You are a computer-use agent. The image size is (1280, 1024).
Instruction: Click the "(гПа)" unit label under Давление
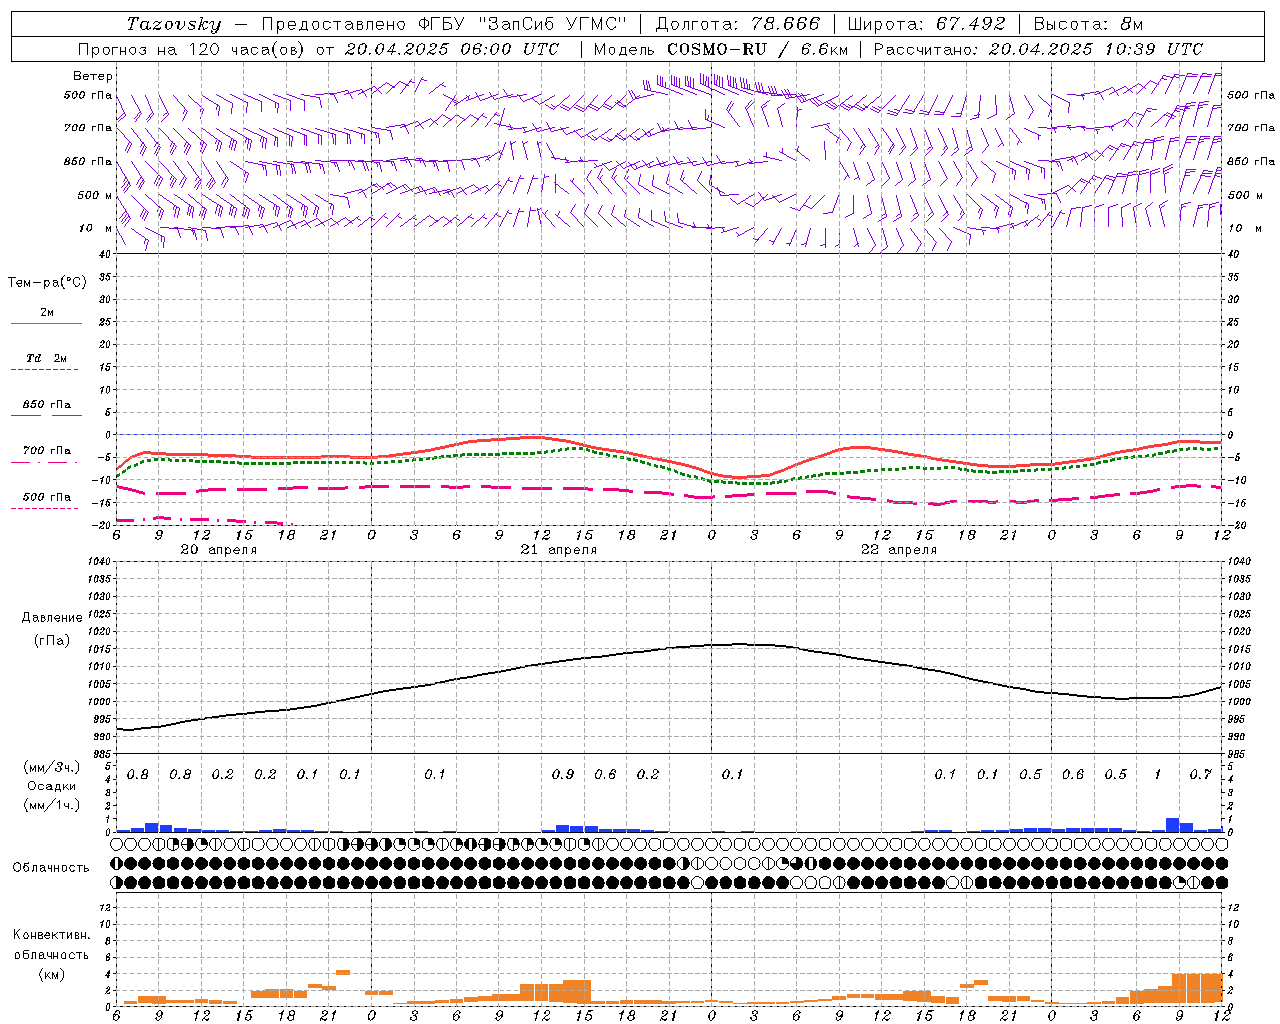coord(52,640)
